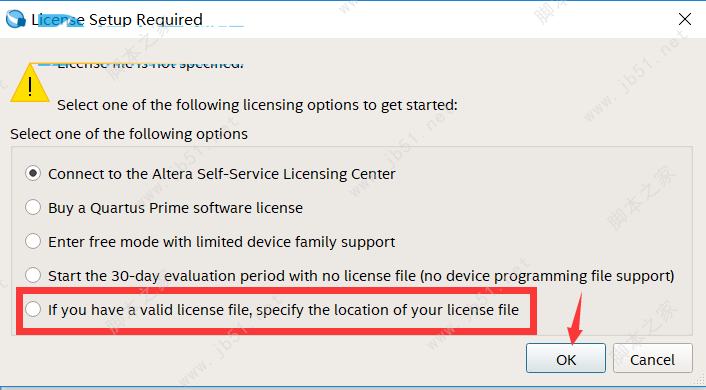The width and height of the screenshot is (706, 390).
Task: Click the yellow warning triangle icon
Action: [30, 83]
